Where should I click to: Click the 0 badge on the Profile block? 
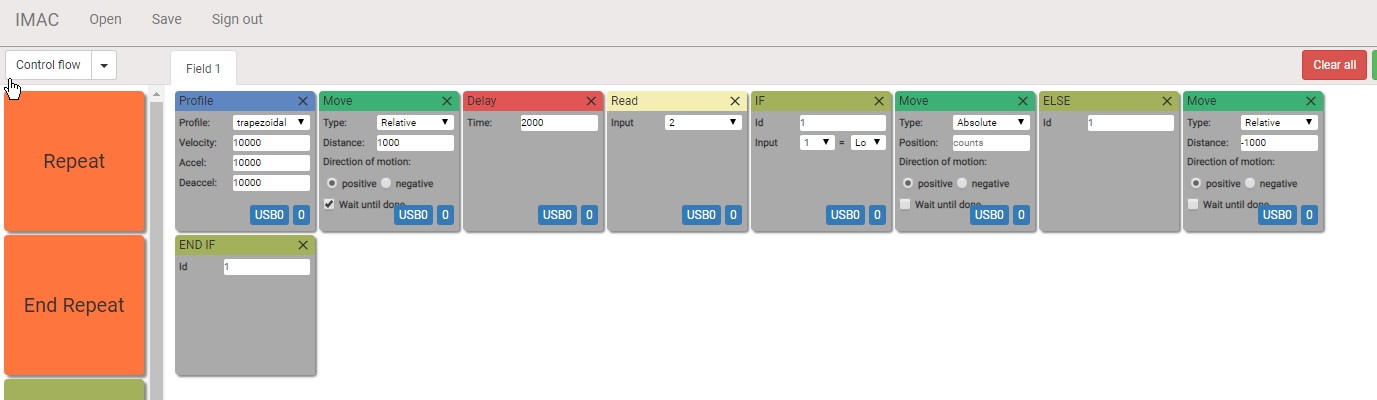tap(302, 214)
